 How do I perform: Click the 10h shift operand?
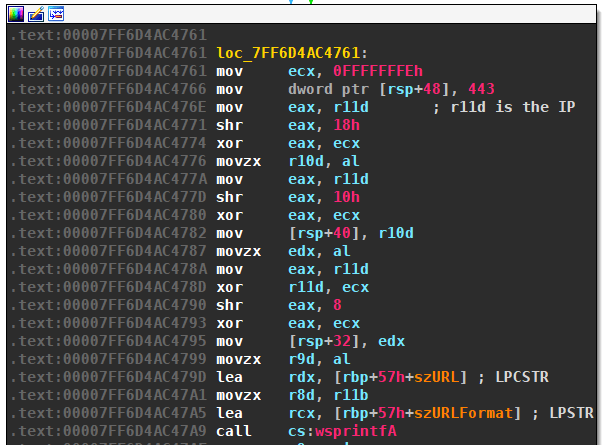coord(346,197)
